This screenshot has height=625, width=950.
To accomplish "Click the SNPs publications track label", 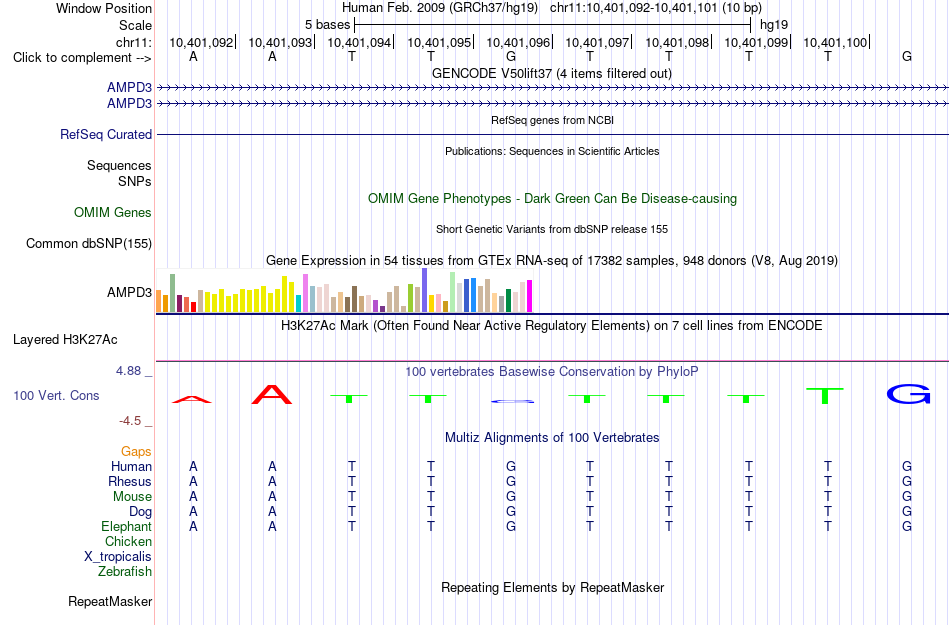I will click(x=135, y=181).
